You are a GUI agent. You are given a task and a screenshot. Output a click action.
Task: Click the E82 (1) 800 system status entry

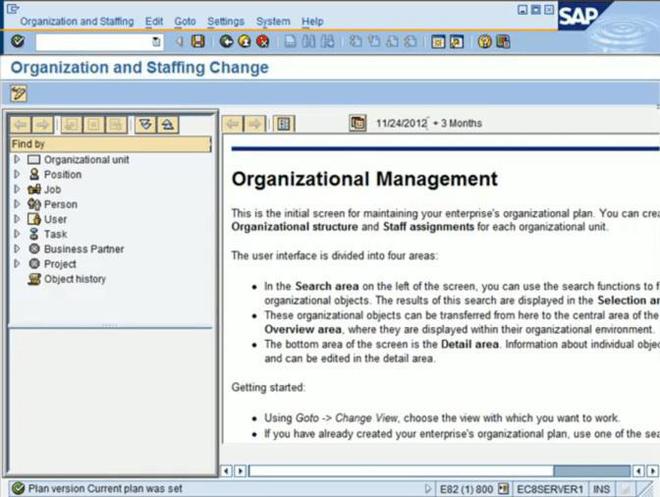click(x=466, y=489)
